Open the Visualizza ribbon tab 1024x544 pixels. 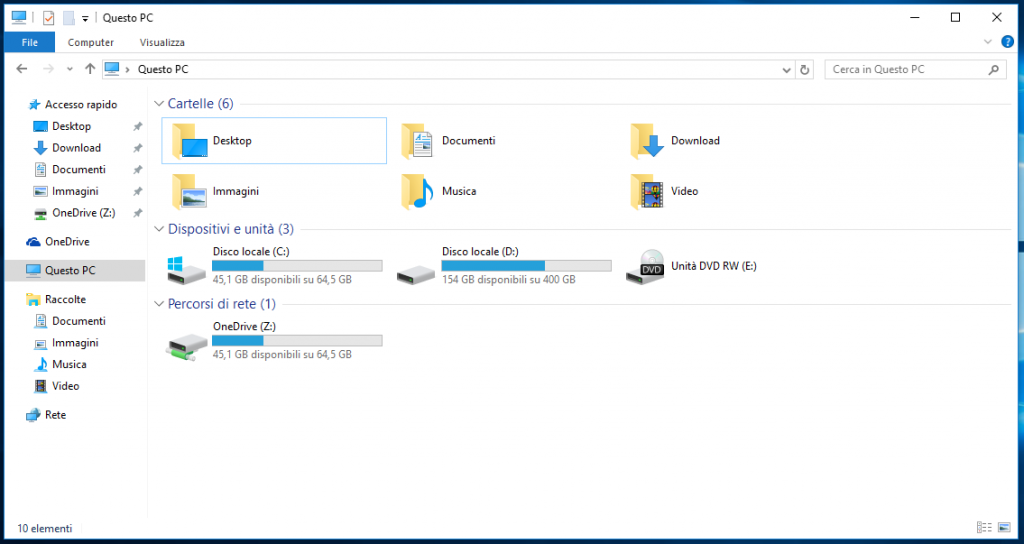coord(162,42)
